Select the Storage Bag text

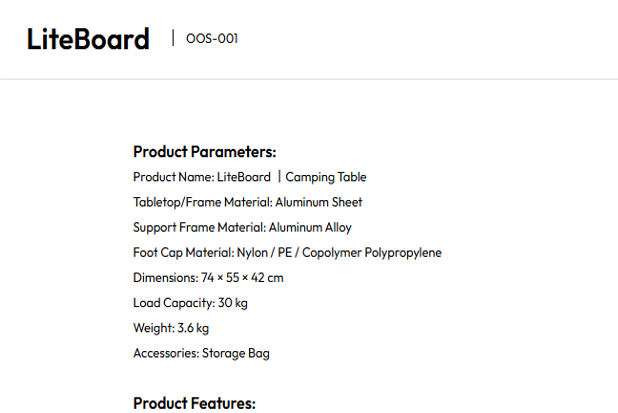236,353
